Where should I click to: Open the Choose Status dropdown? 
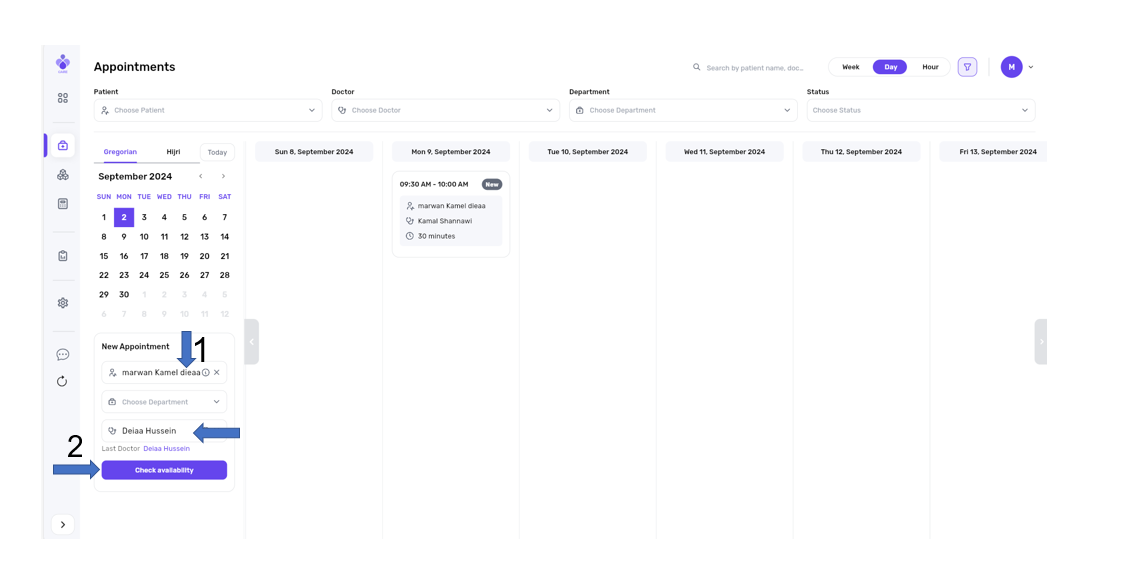(920, 110)
